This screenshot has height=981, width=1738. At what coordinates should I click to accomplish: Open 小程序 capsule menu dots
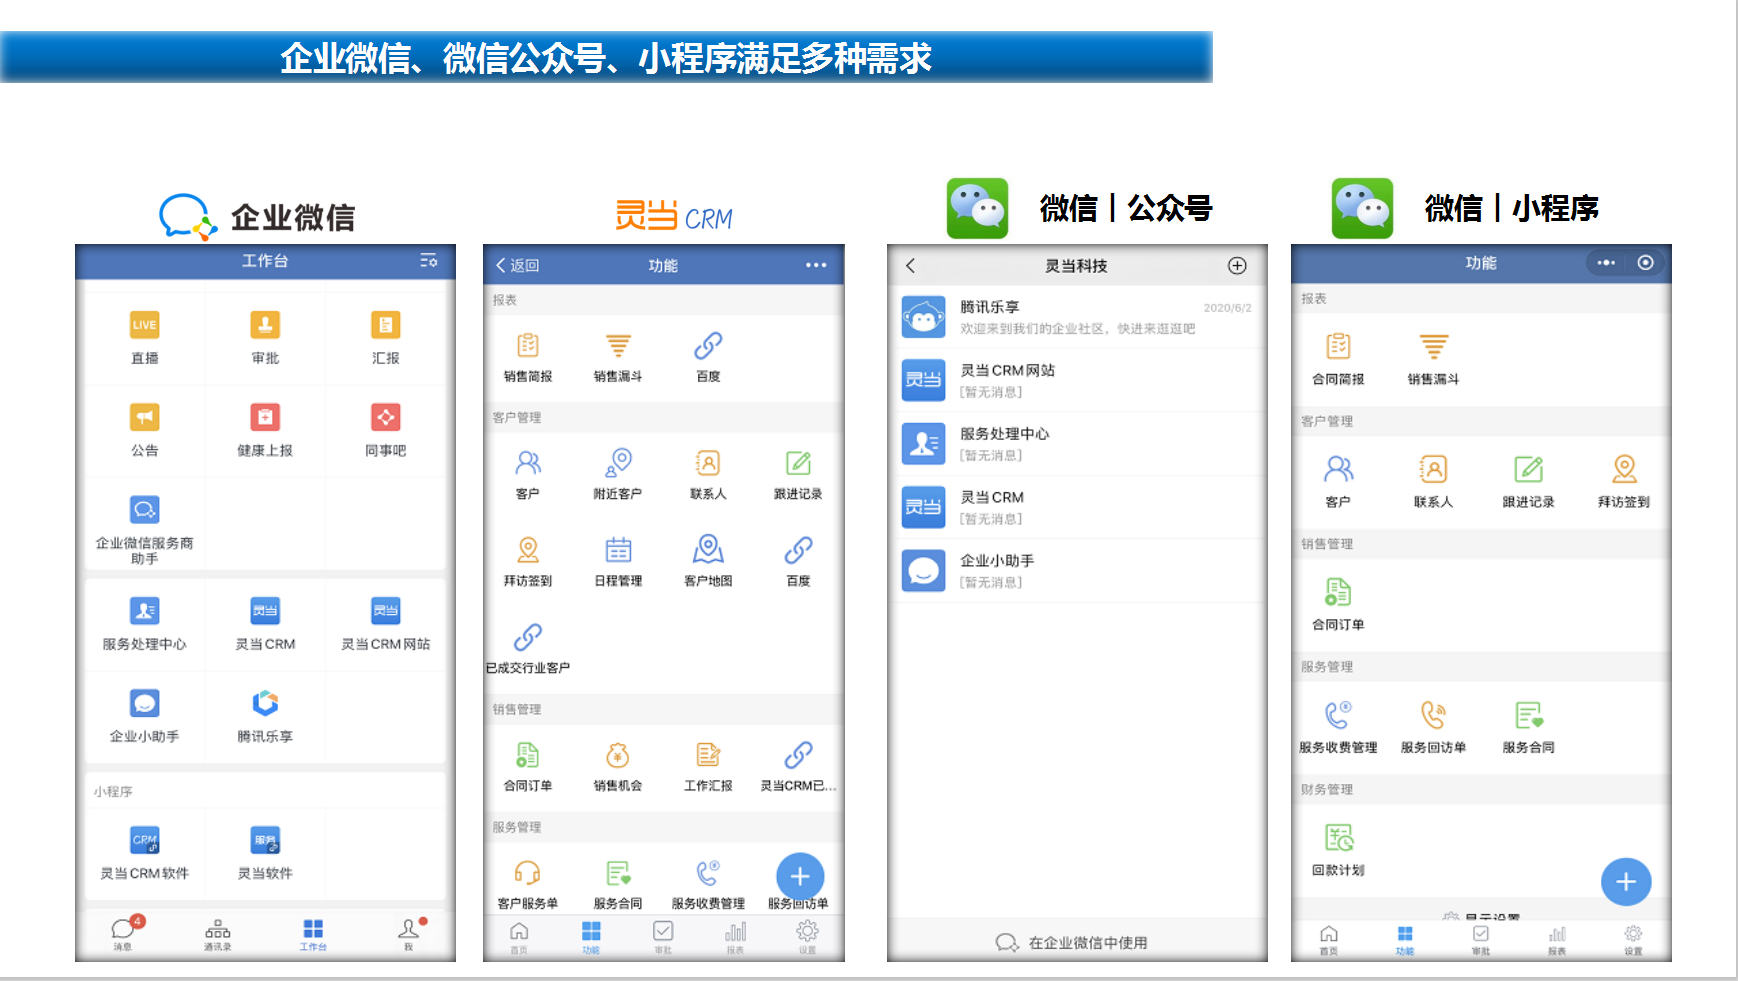click(1606, 263)
